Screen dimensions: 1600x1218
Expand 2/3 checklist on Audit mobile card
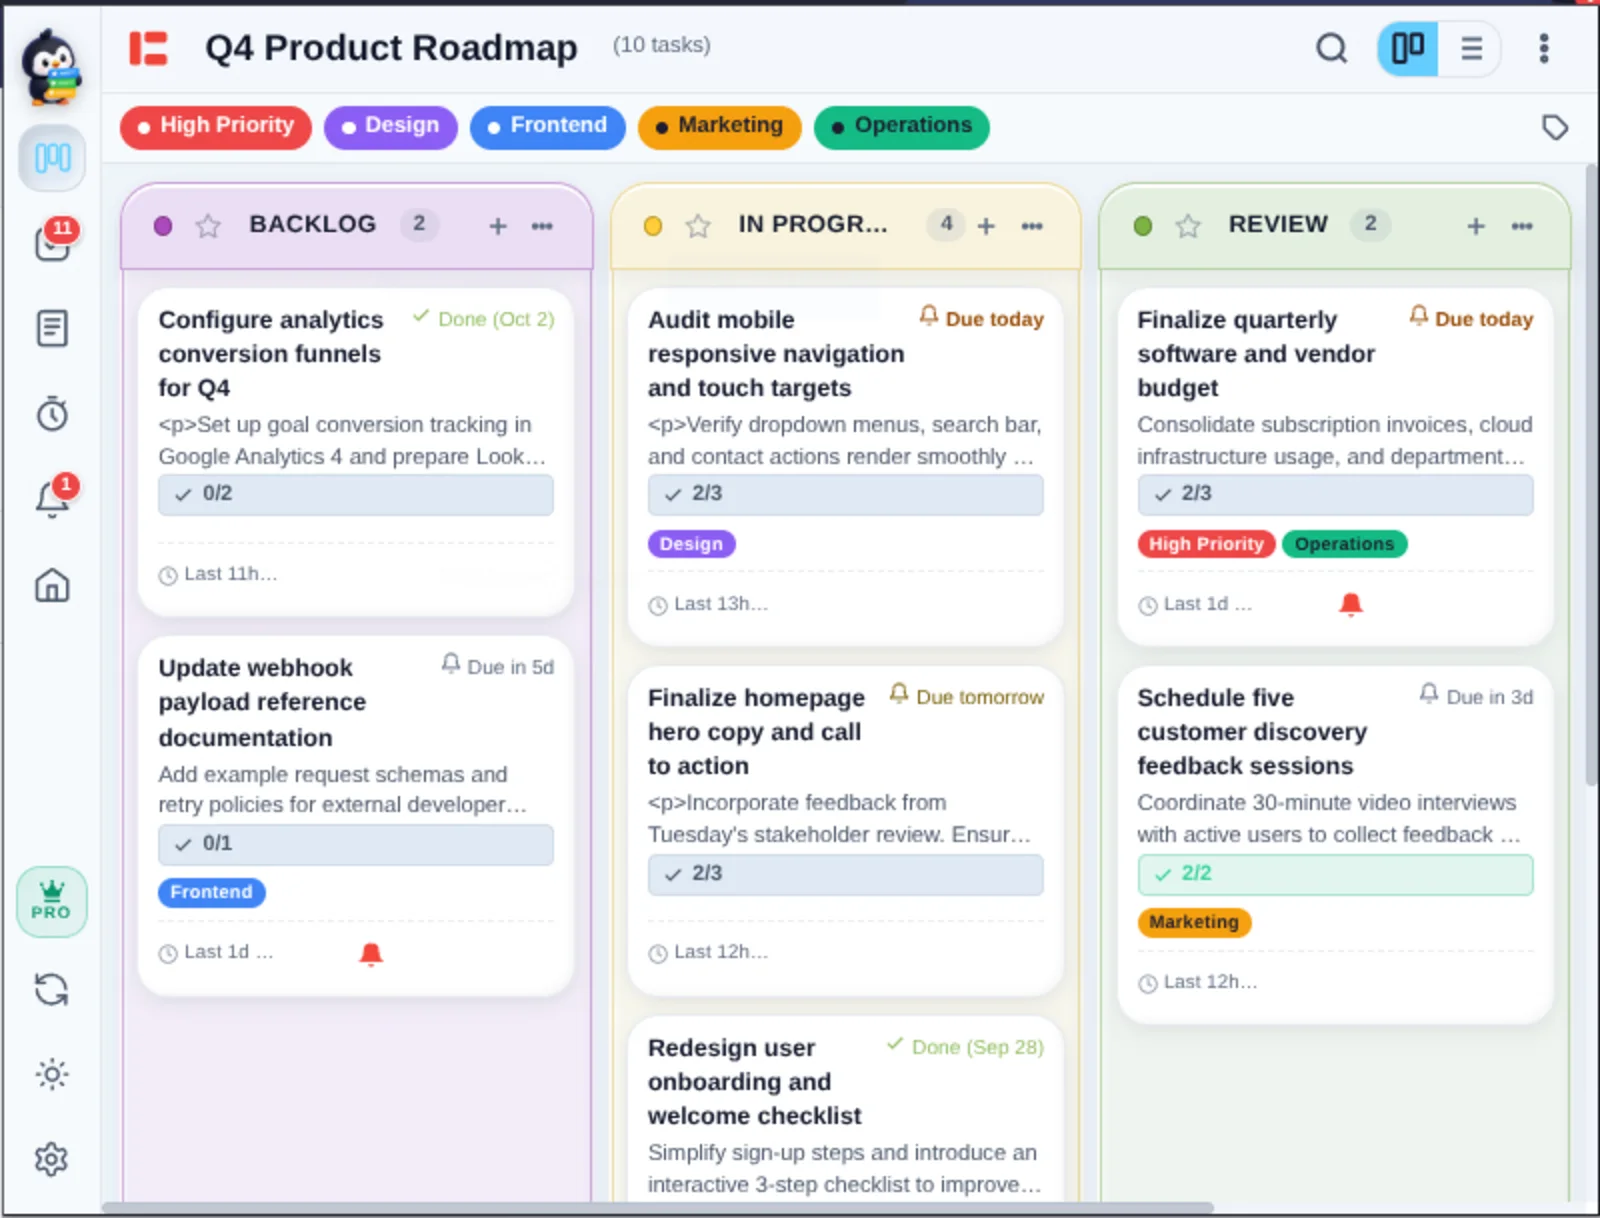coord(845,495)
